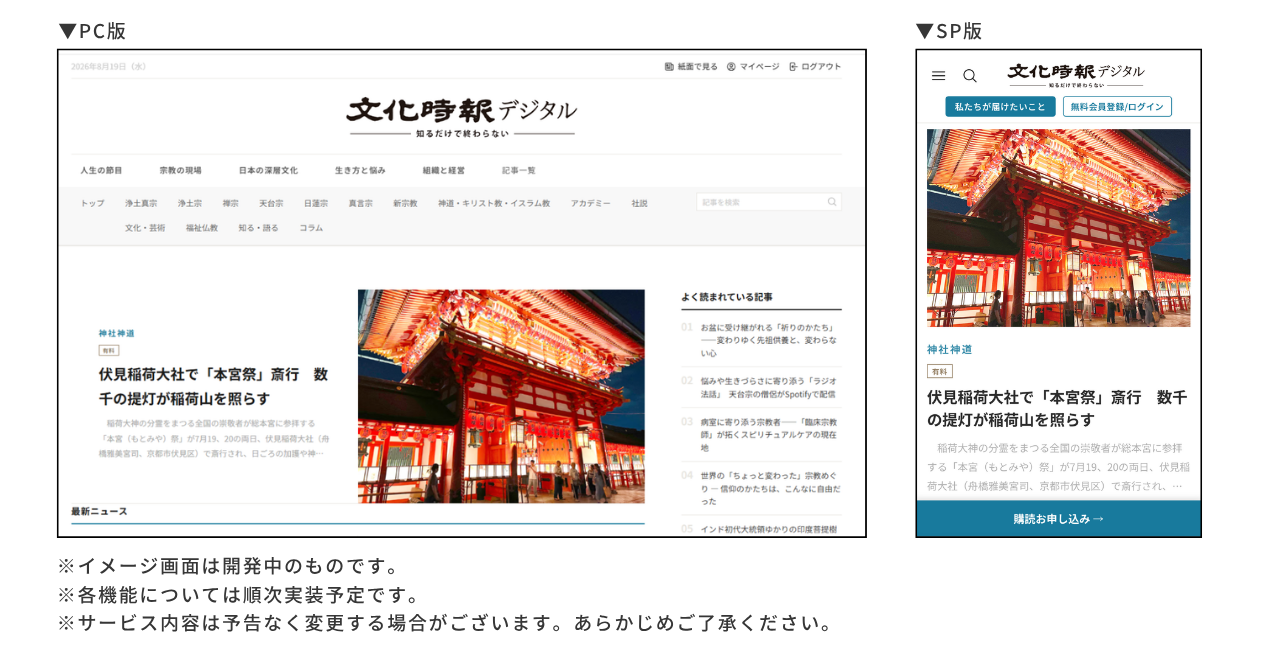Click shrine gate photo in PC article
The height and width of the screenshot is (667, 1265).
501,396
